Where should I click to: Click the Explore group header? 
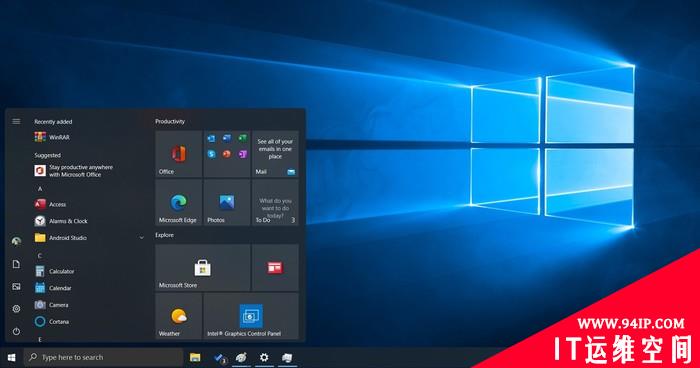(x=164, y=235)
